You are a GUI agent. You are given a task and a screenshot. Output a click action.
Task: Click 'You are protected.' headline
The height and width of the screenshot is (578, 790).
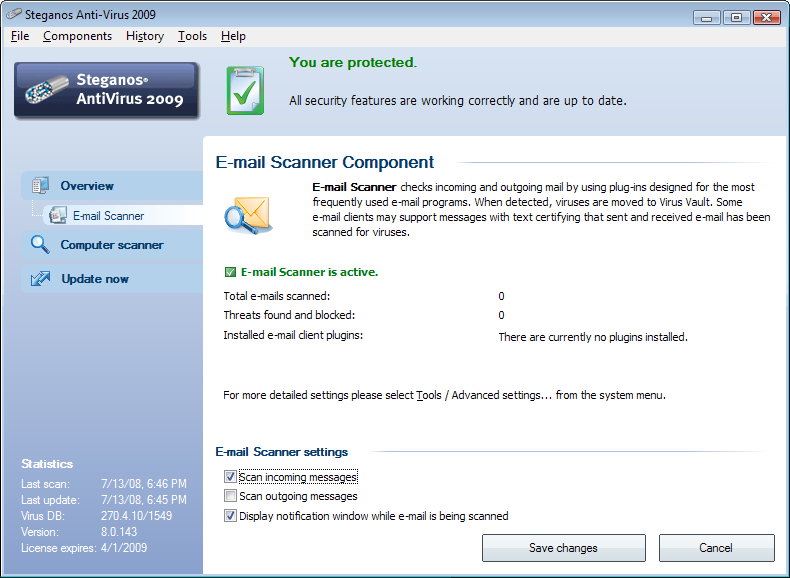pyautogui.click(x=353, y=62)
